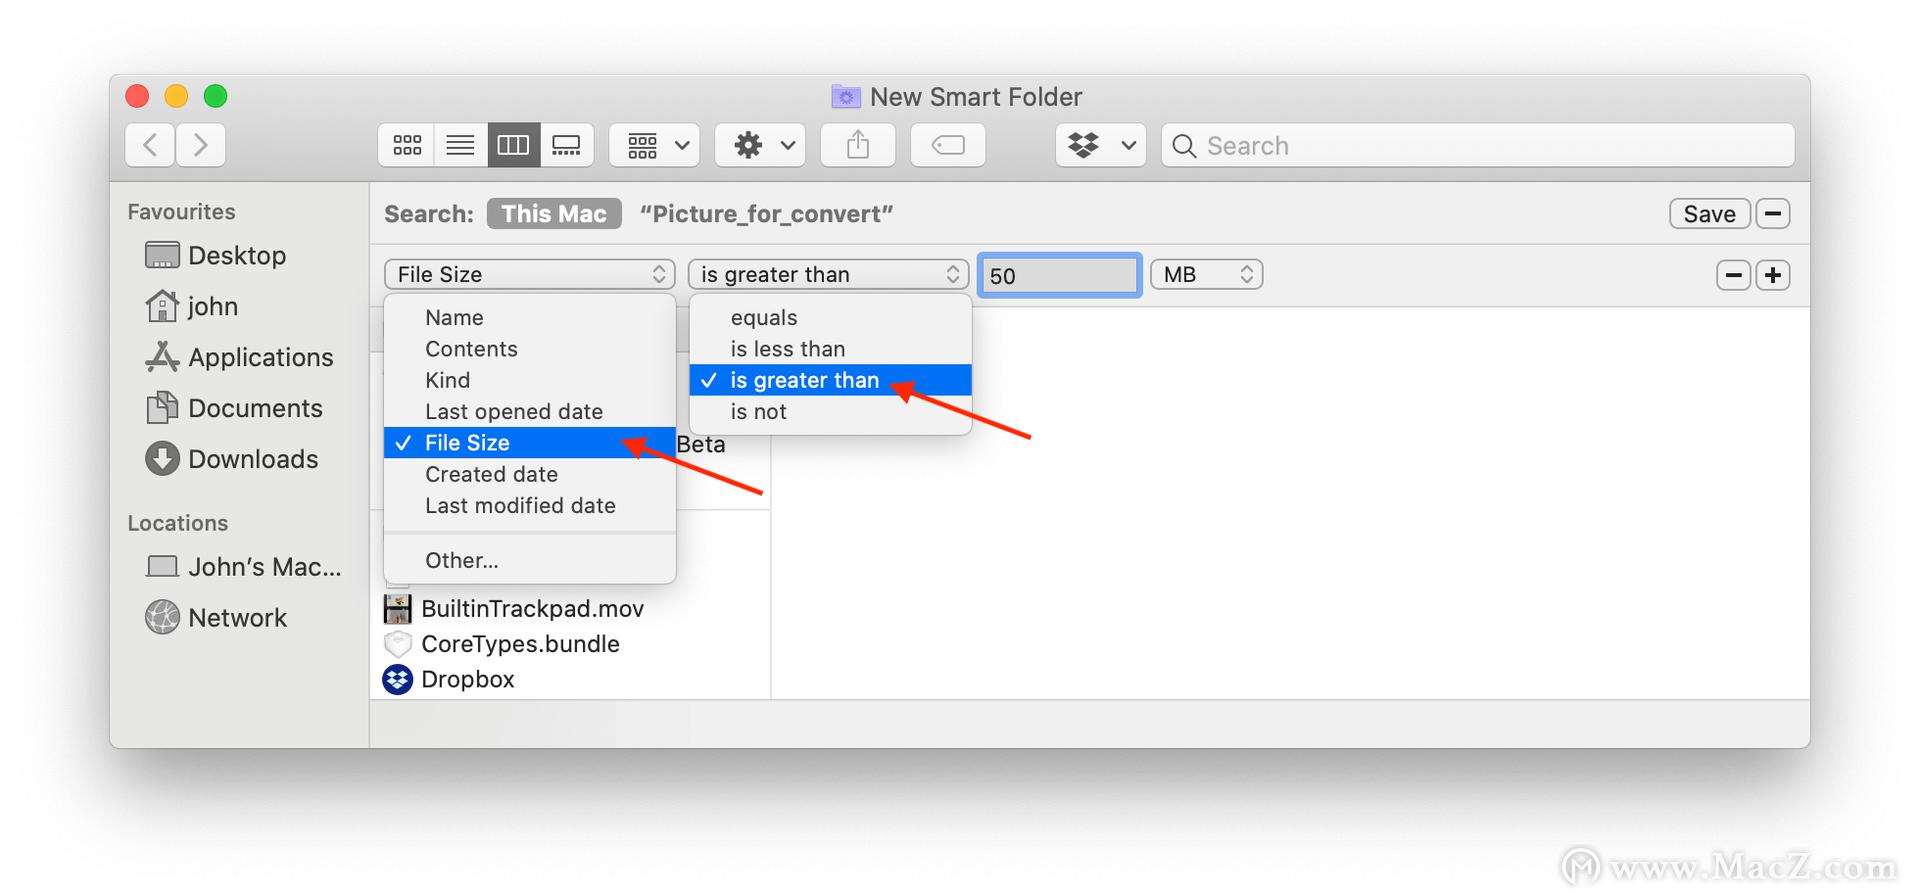Image resolution: width=1920 pixels, height=893 pixels.
Task: Select Network under Locations
Action: coord(237,618)
